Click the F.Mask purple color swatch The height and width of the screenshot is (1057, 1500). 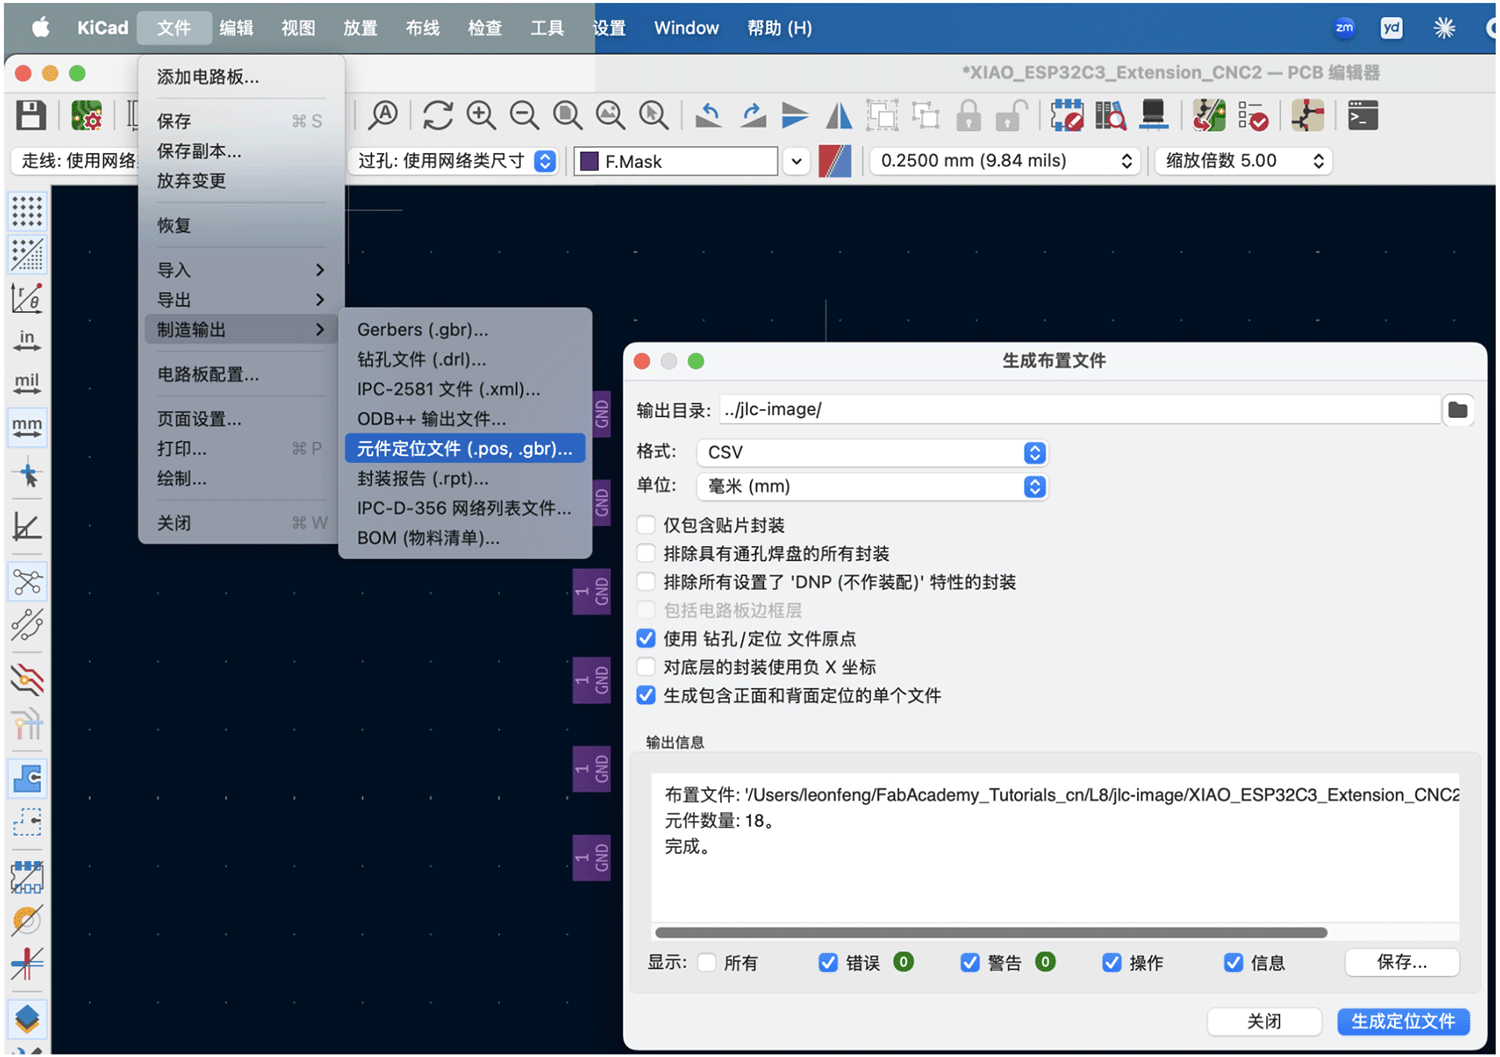tap(589, 161)
